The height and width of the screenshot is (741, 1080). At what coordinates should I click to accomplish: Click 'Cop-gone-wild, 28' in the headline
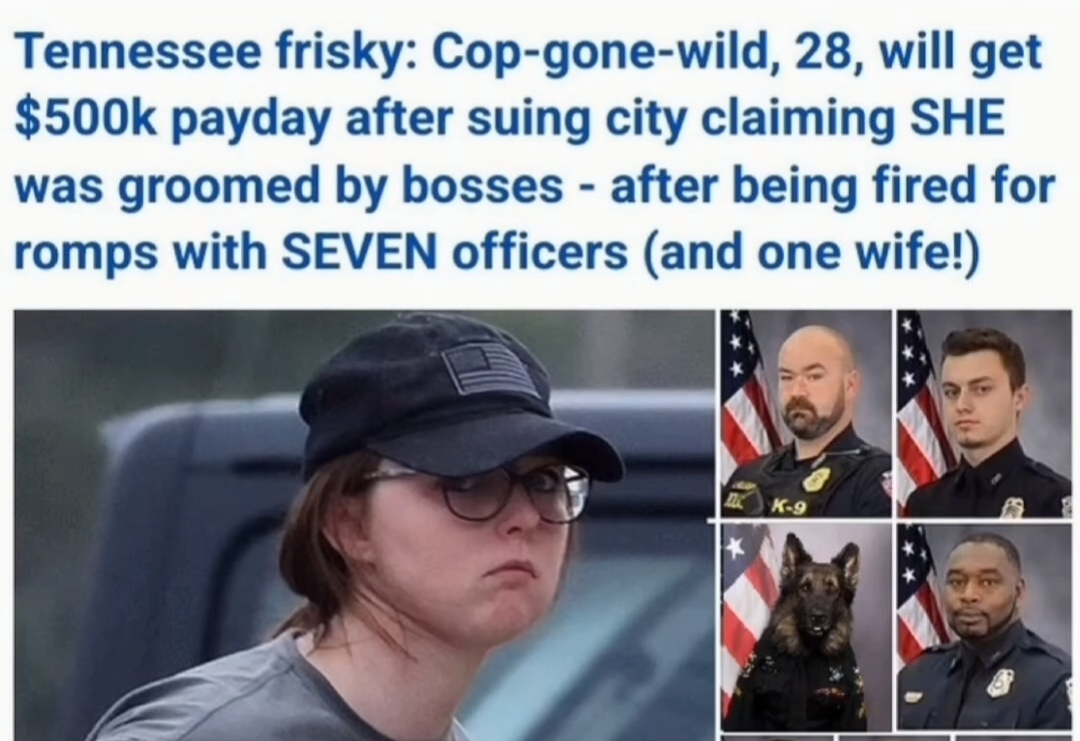click(x=642, y=52)
